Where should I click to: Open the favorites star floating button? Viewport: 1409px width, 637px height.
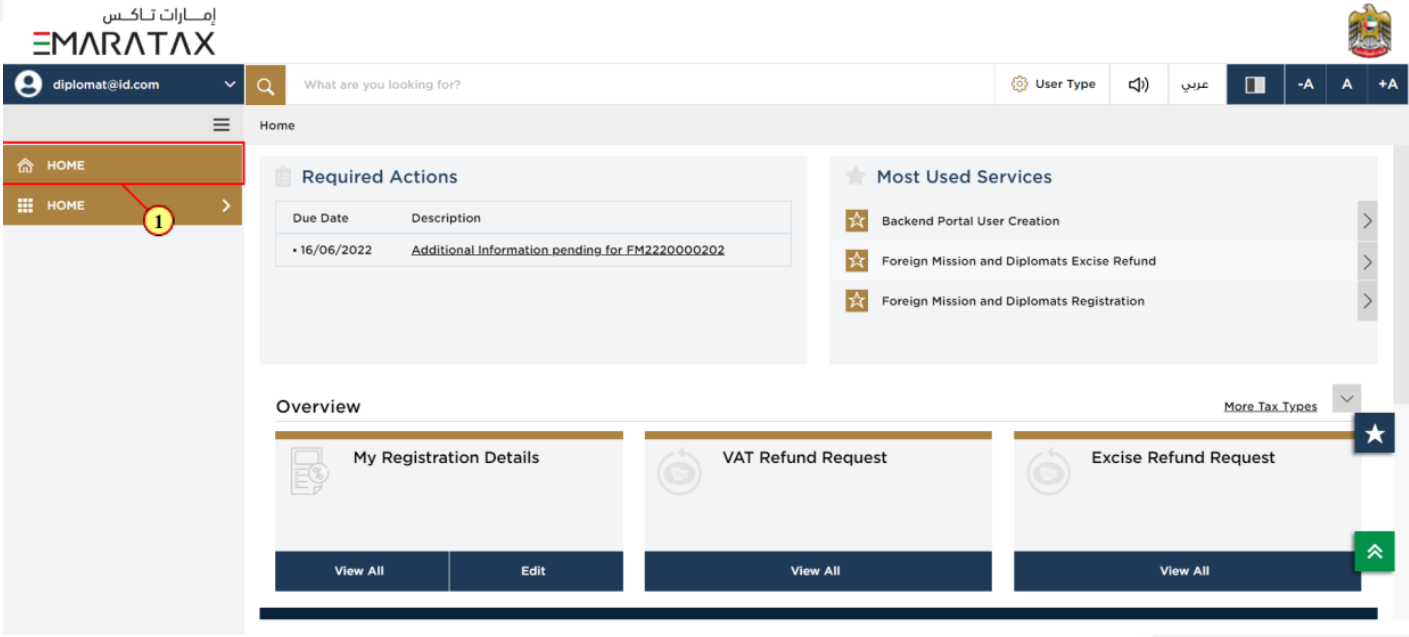click(x=1374, y=433)
